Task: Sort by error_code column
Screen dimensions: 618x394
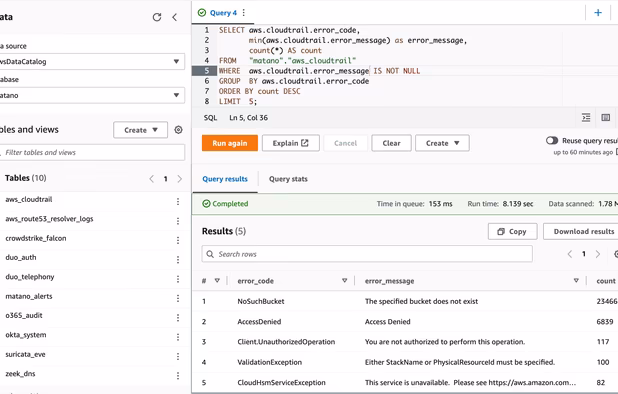Action: coord(344,281)
